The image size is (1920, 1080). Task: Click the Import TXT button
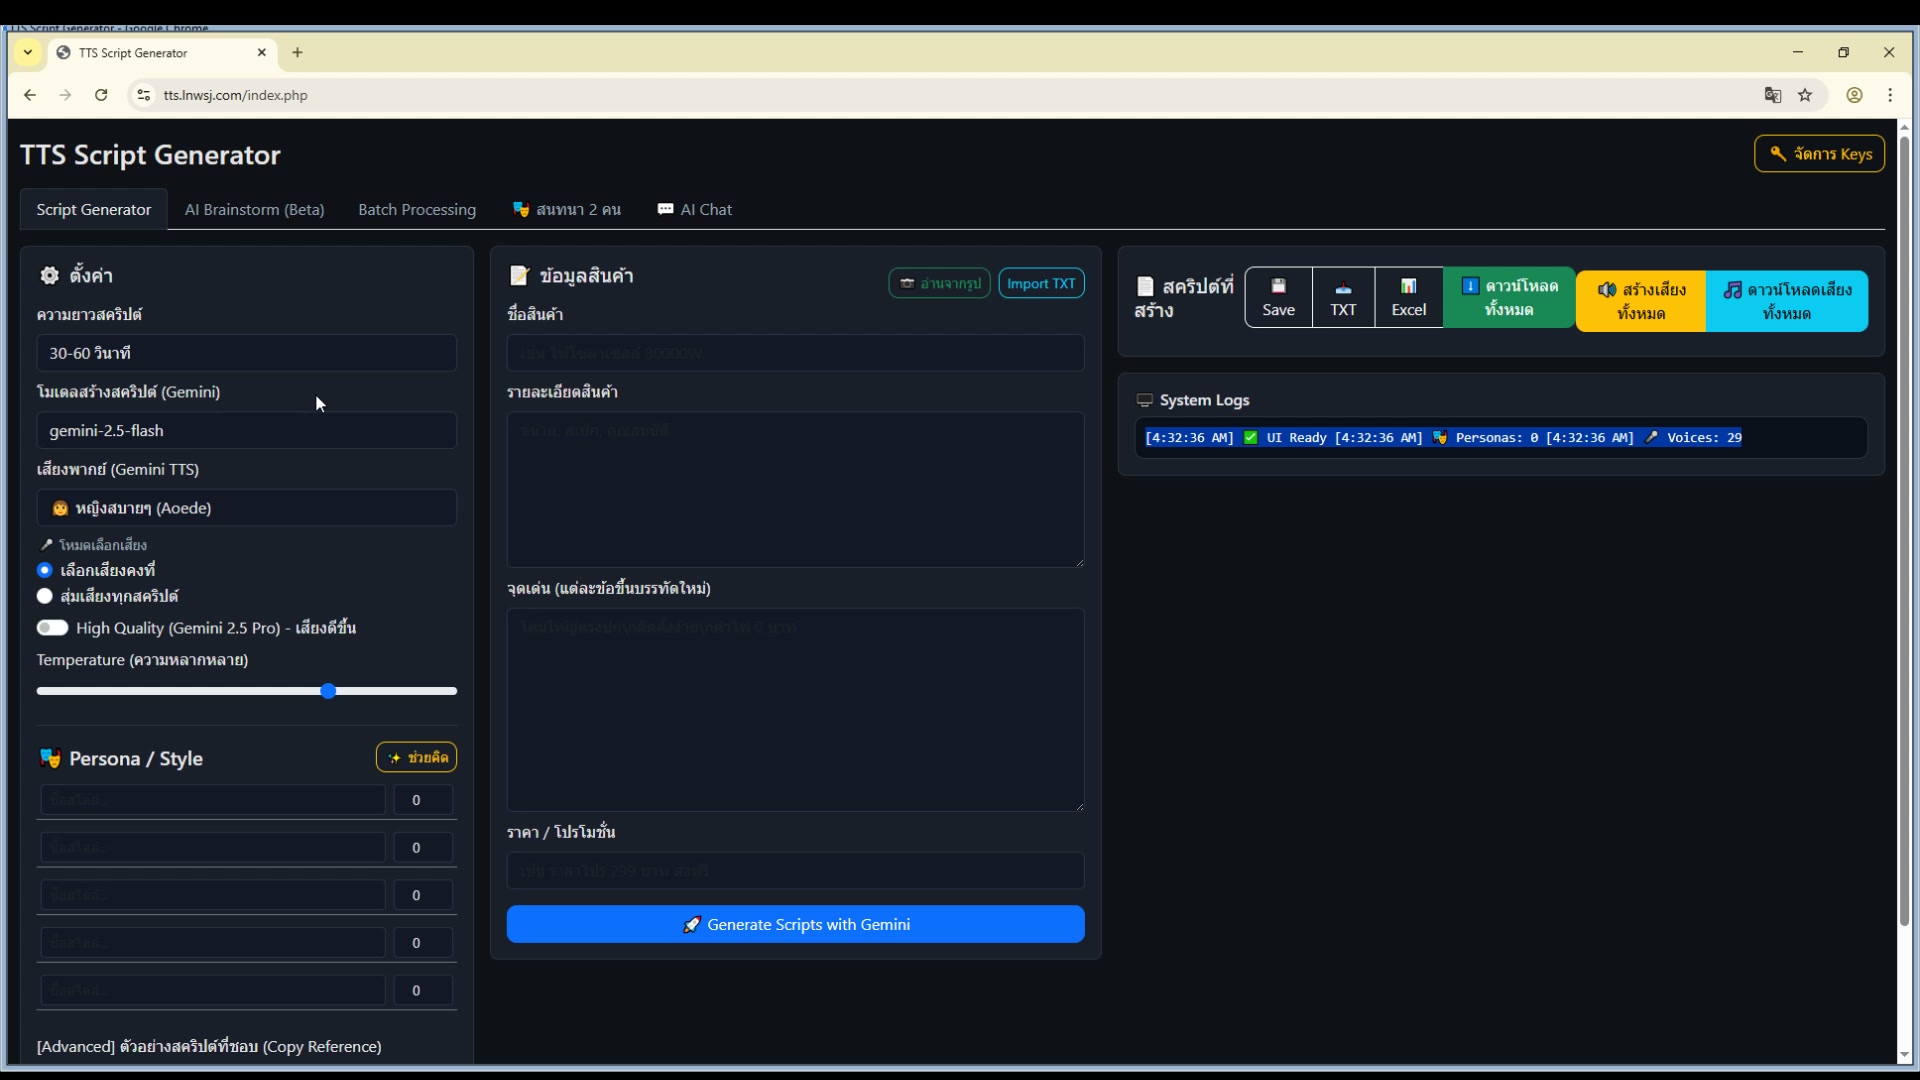point(1041,283)
